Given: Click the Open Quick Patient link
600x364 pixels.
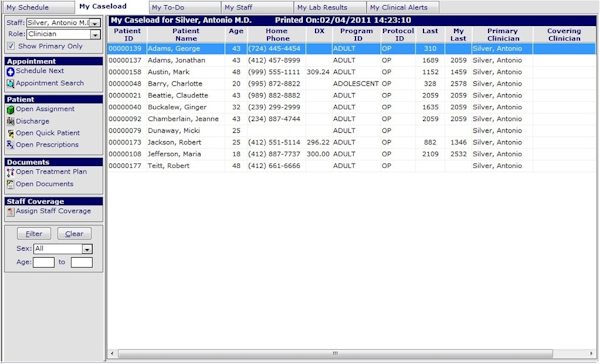Looking at the screenshot, I should coord(48,133).
